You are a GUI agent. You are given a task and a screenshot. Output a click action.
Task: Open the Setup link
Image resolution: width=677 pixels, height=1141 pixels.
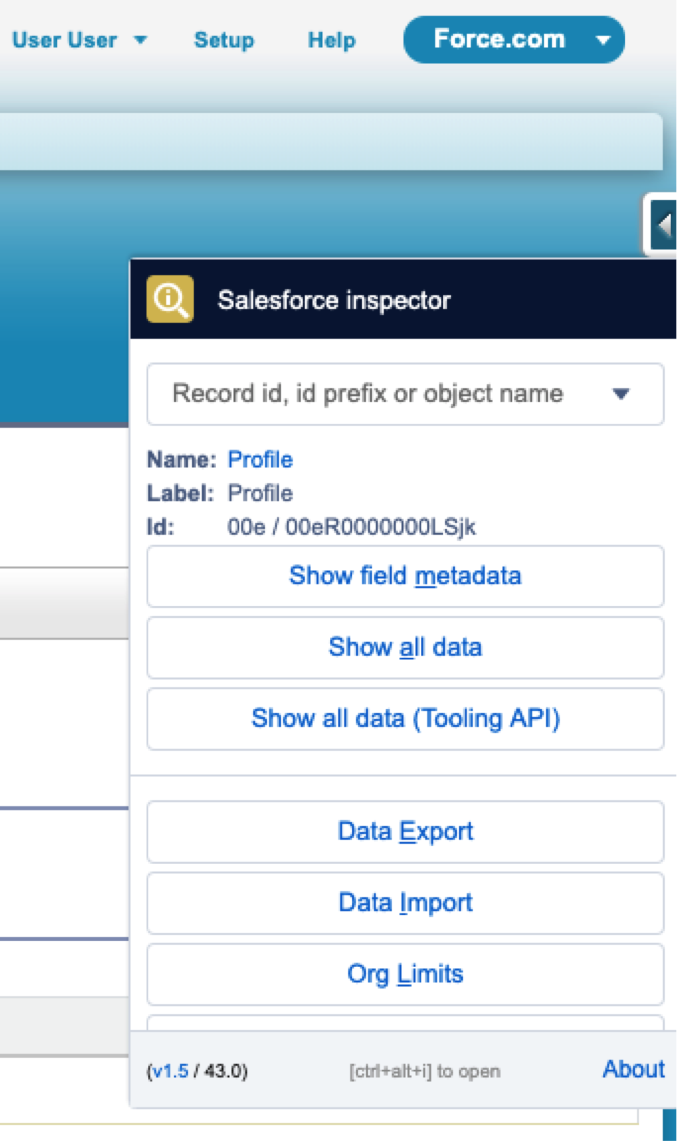tap(224, 40)
